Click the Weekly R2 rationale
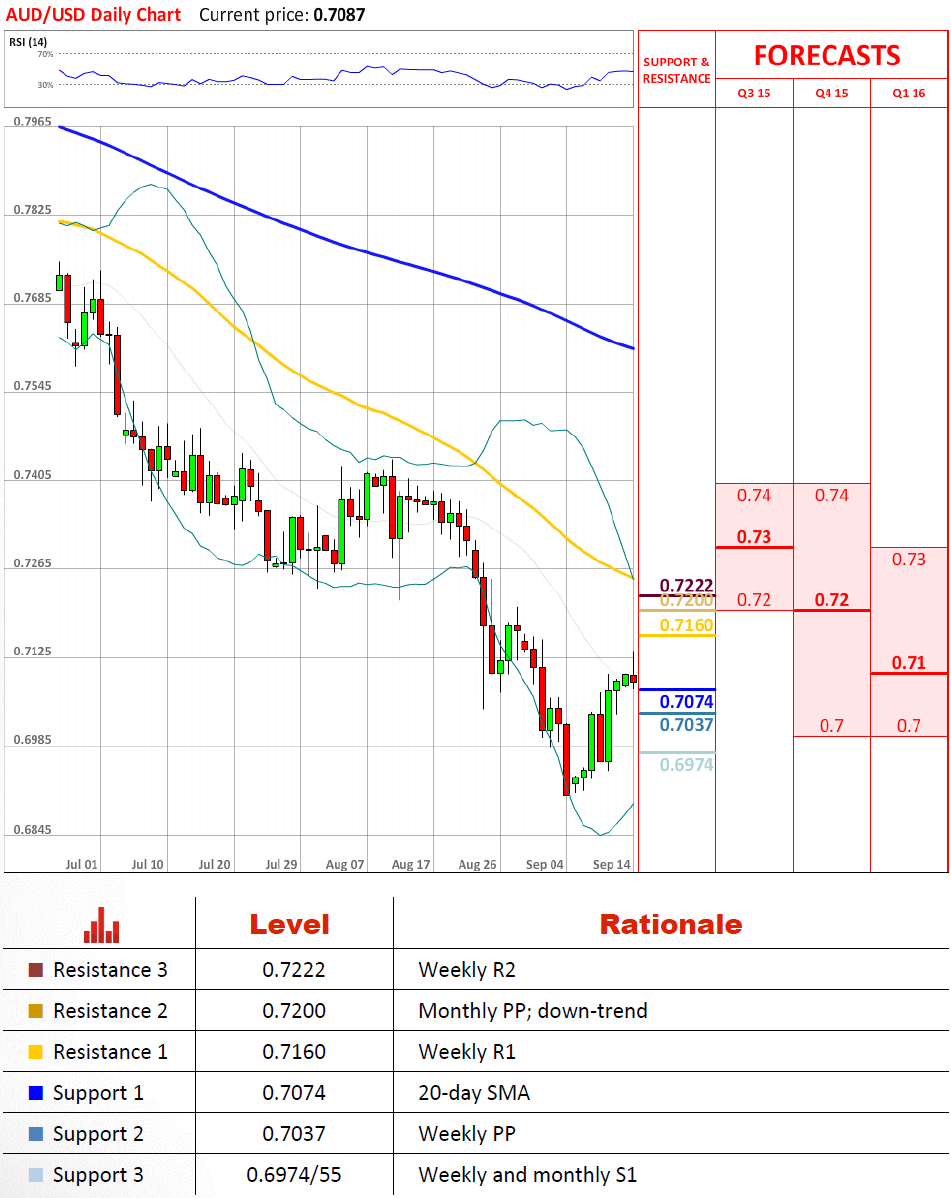This screenshot has height=1198, width=951. point(467,970)
